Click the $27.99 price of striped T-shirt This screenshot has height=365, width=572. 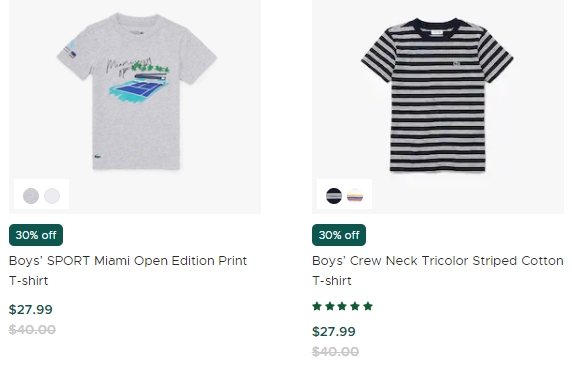[334, 331]
